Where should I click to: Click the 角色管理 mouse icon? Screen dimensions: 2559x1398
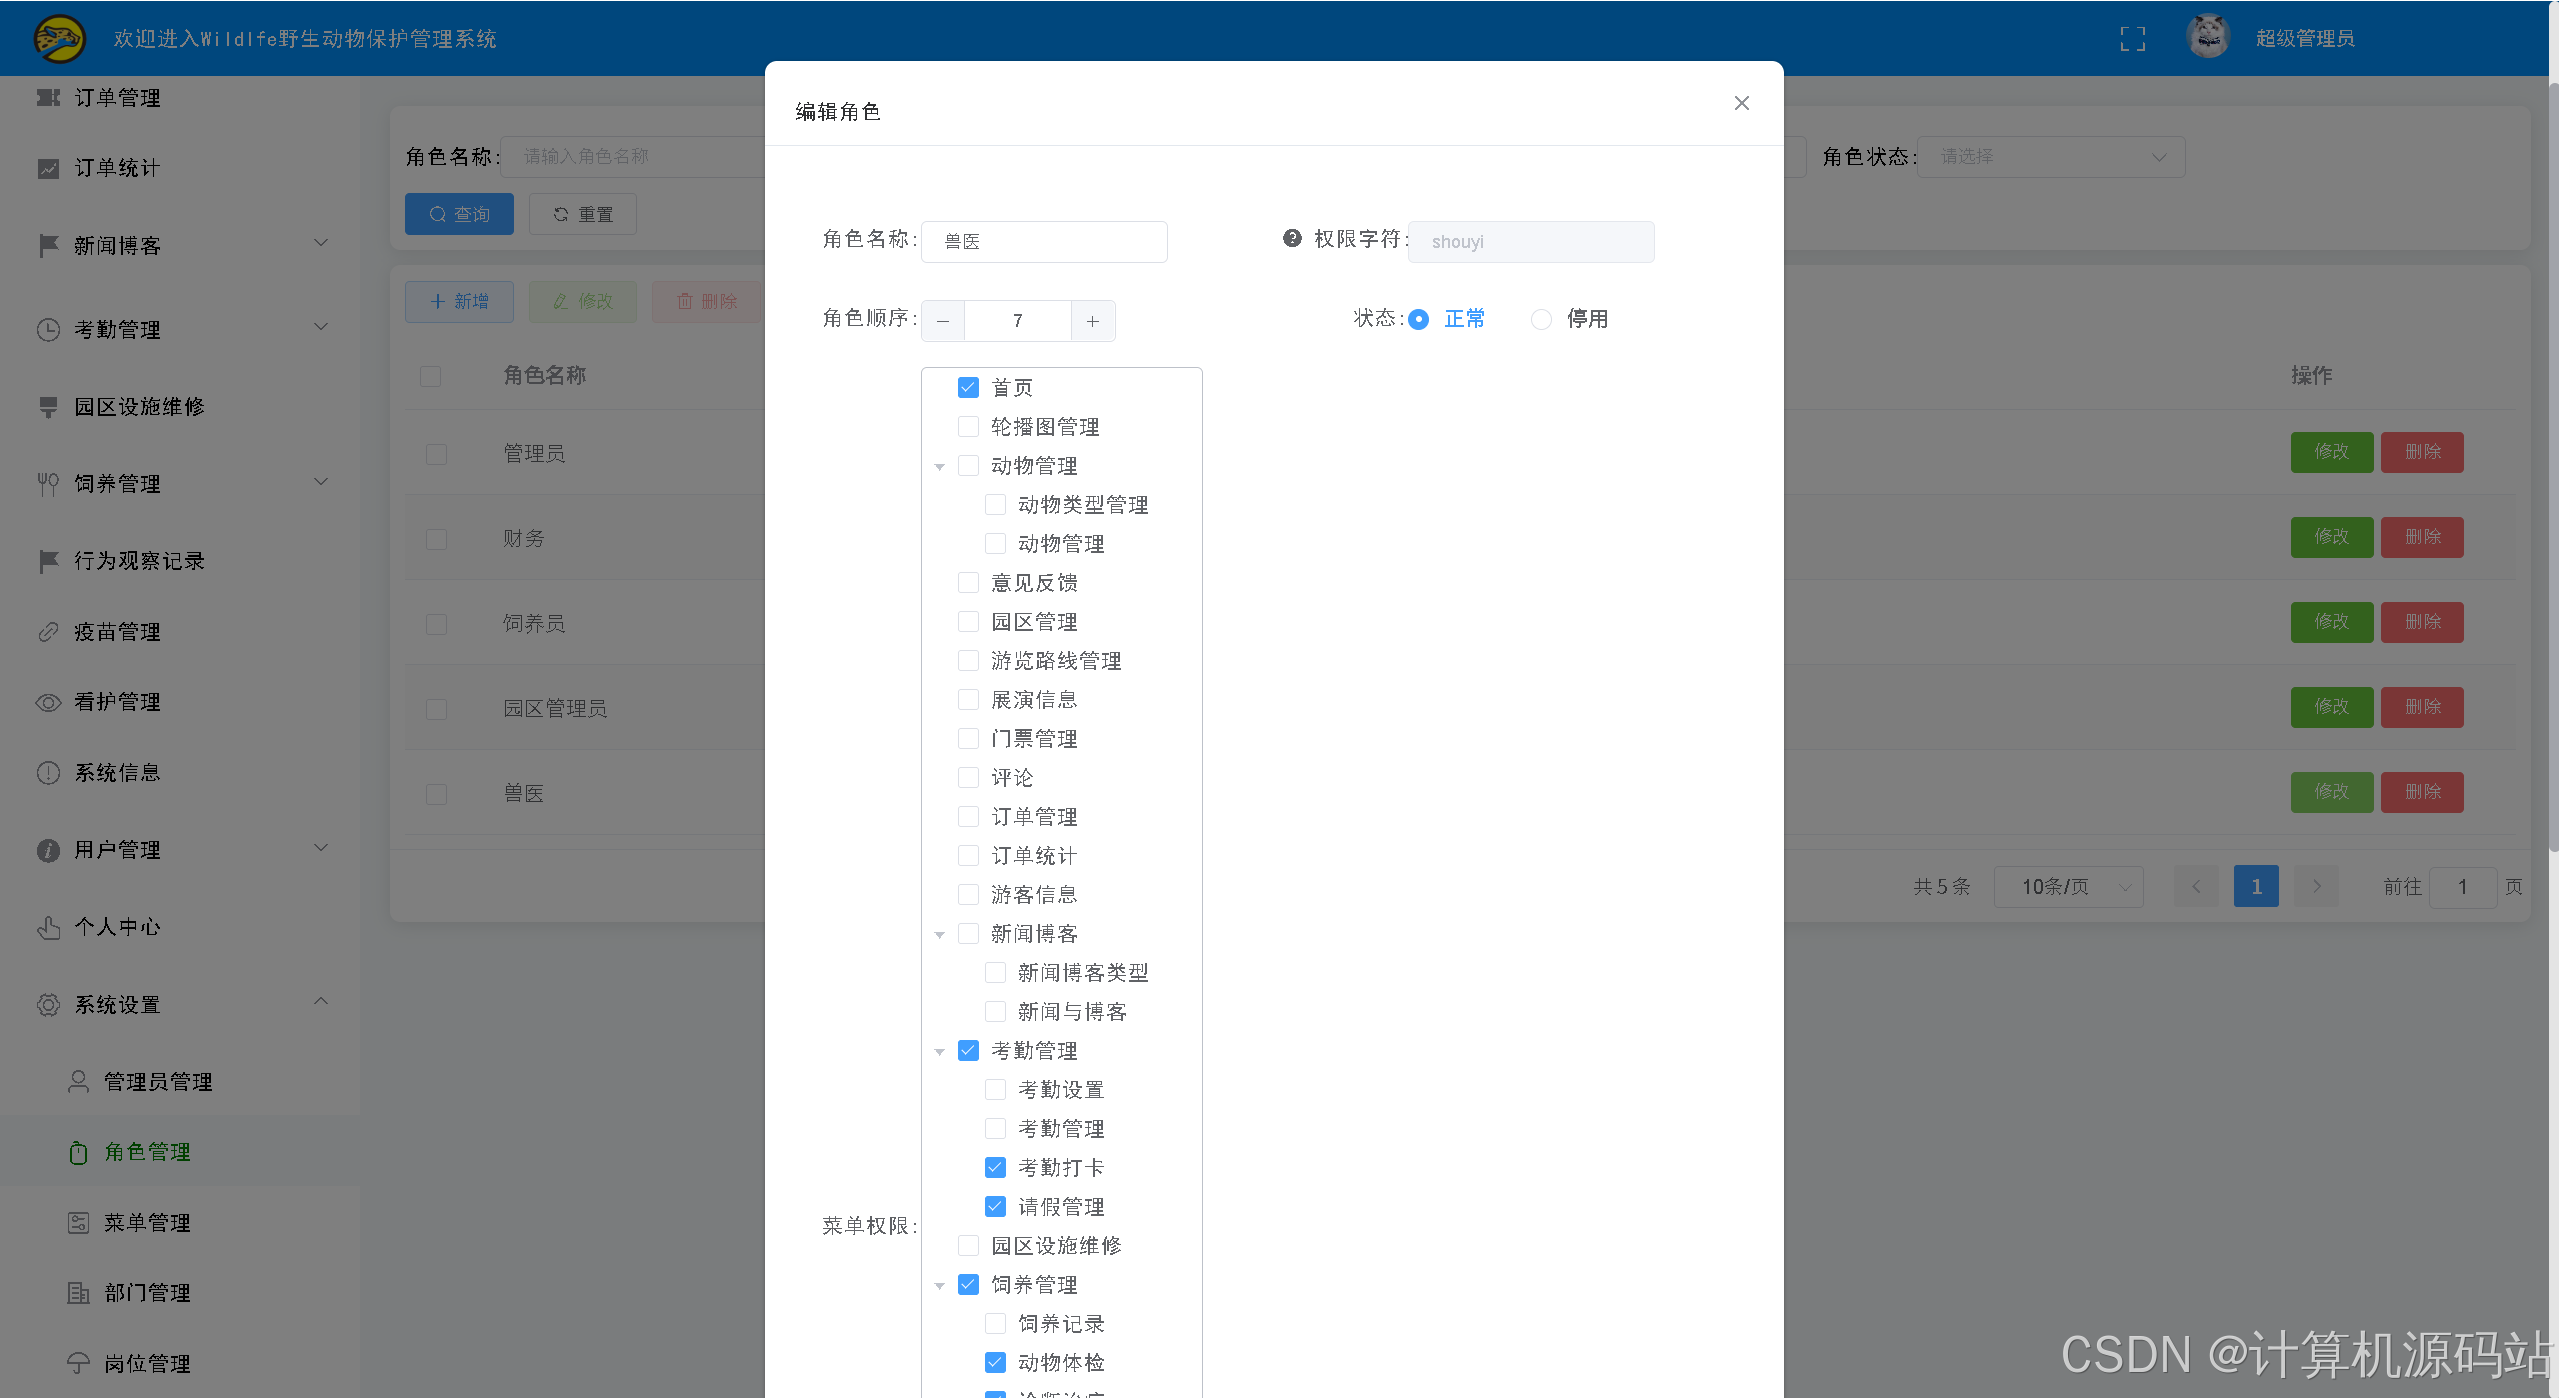coord(78,1153)
